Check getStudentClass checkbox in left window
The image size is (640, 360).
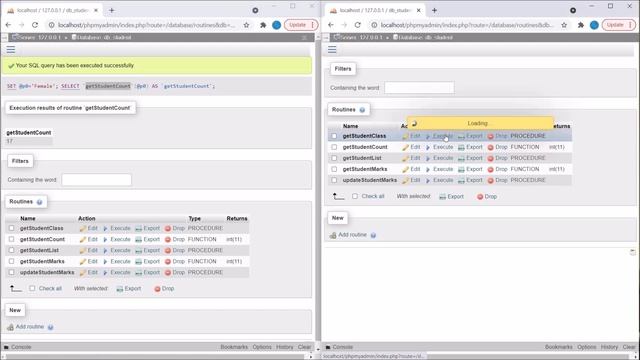[11, 228]
